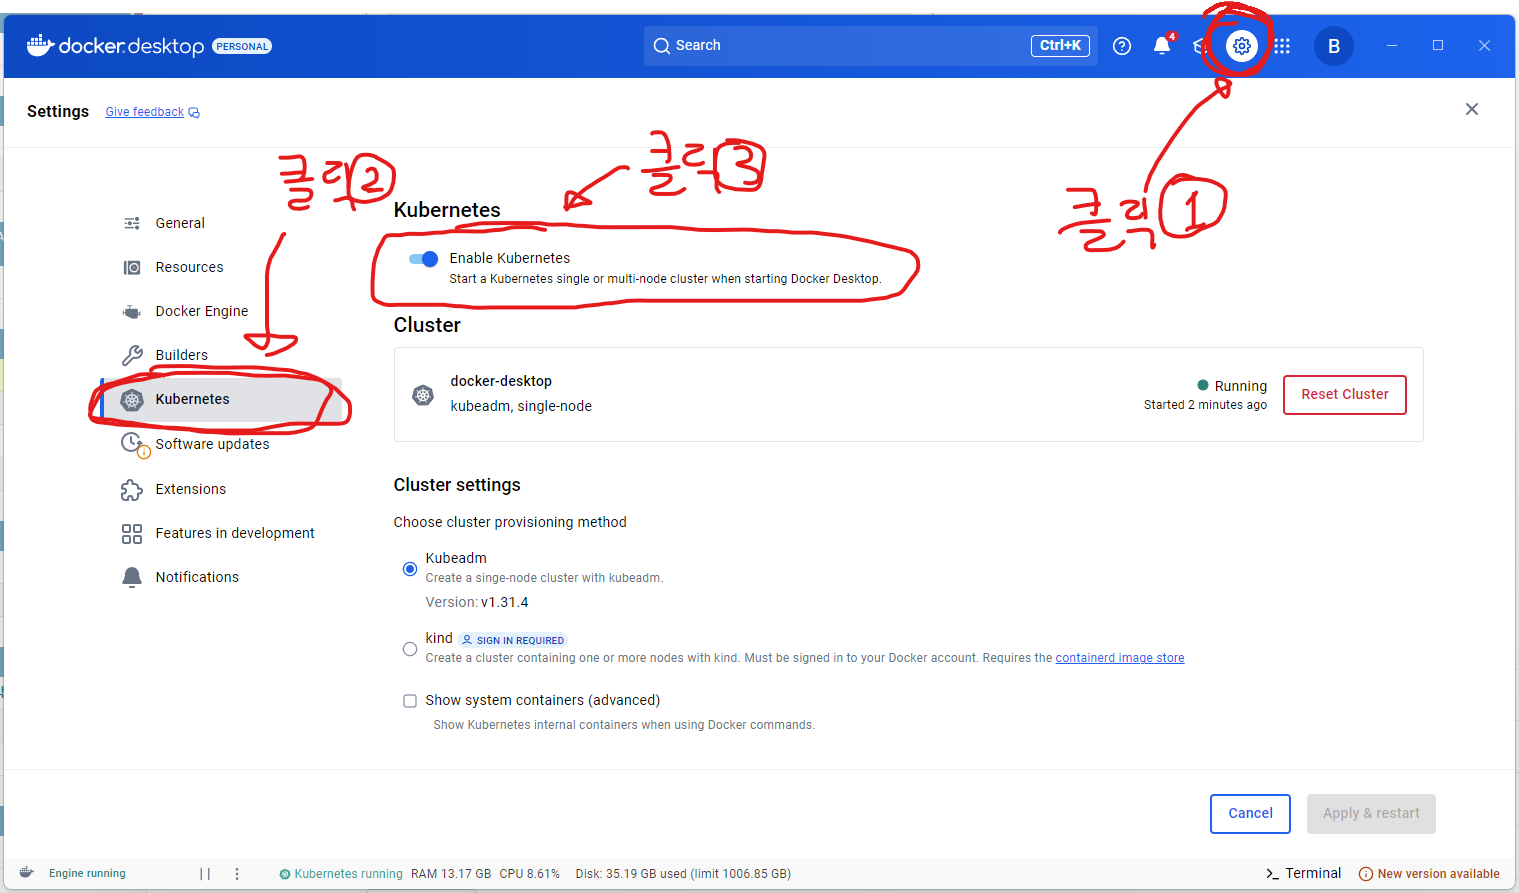Image resolution: width=1519 pixels, height=893 pixels.
Task: Open the apps grid icon
Action: pos(1282,46)
